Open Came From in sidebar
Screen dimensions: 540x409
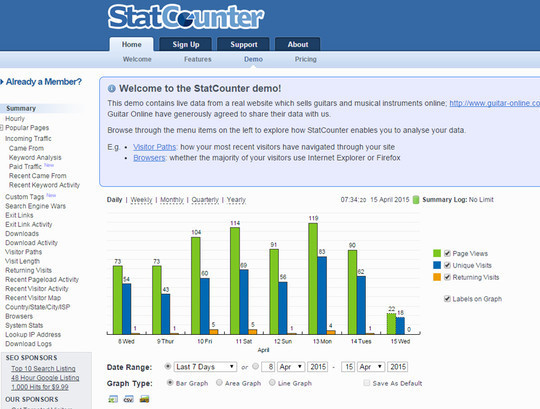(26, 148)
